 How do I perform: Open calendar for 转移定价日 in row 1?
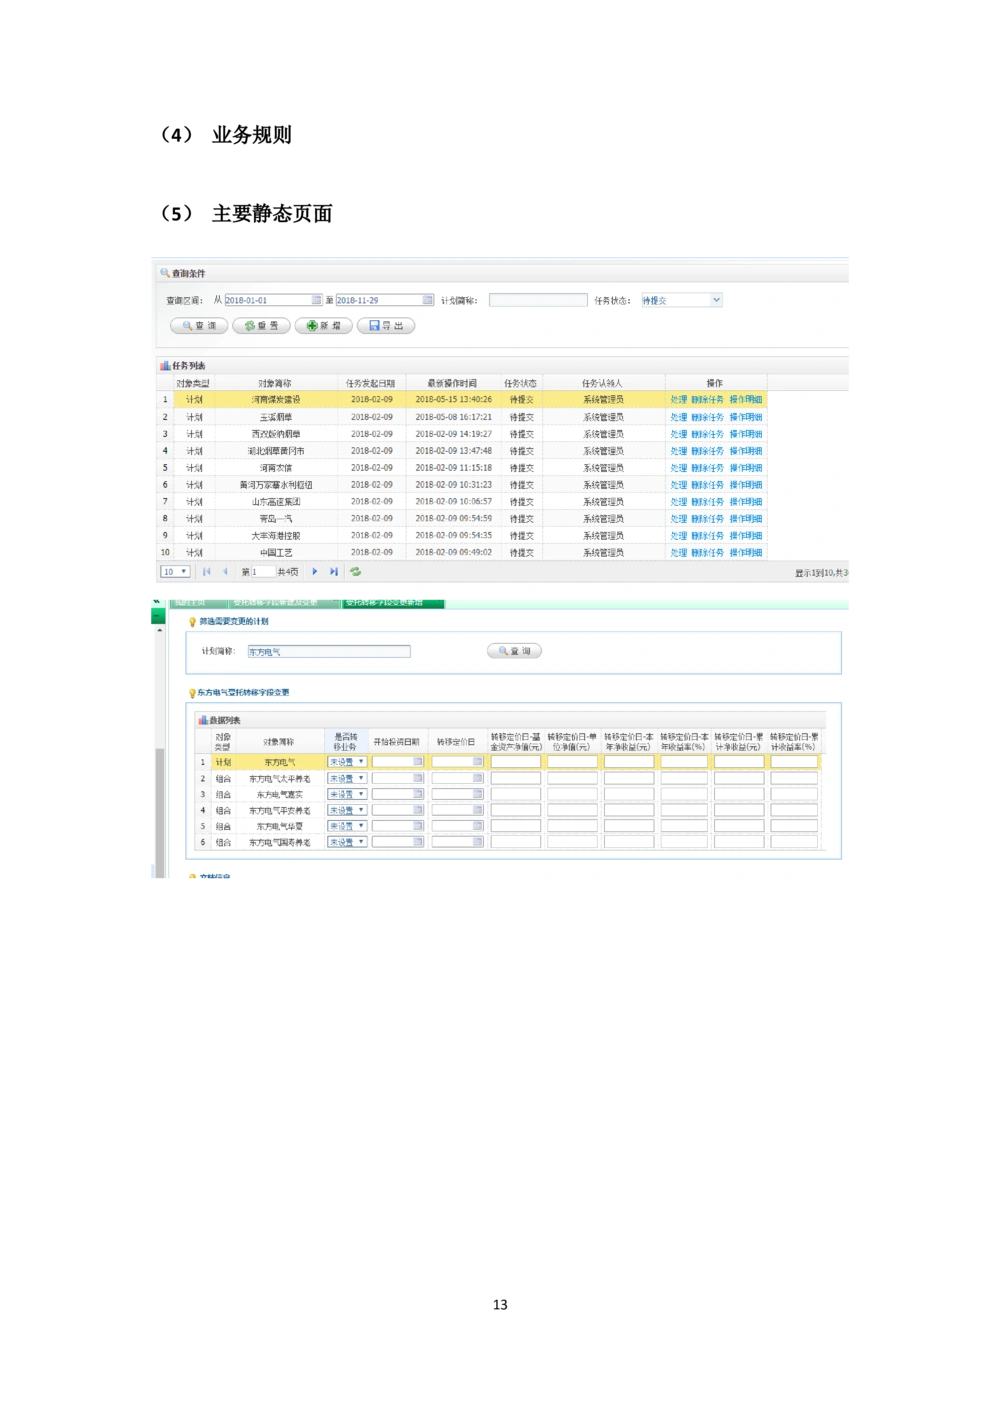point(478,762)
